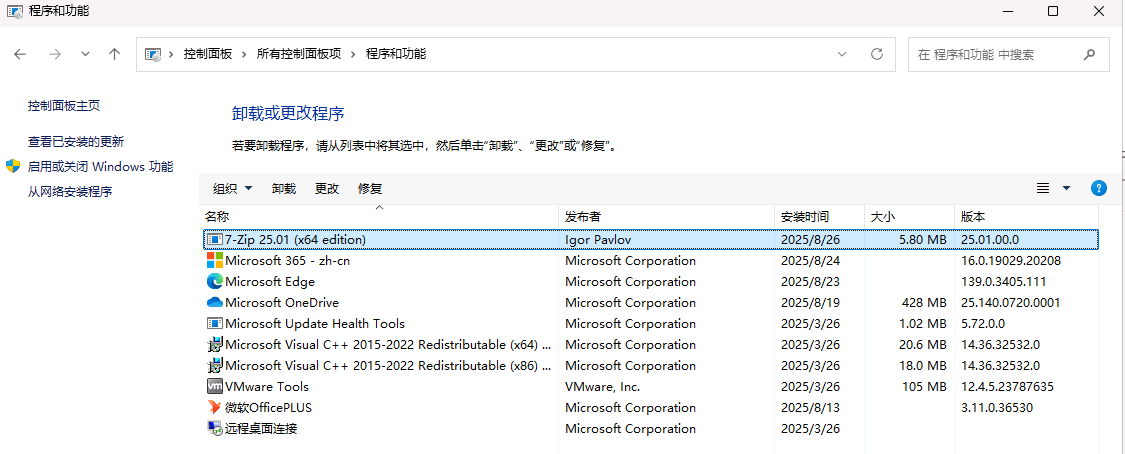The width and height of the screenshot is (1125, 454).
Task: Click the control panel icon in address bar
Action: (152, 54)
